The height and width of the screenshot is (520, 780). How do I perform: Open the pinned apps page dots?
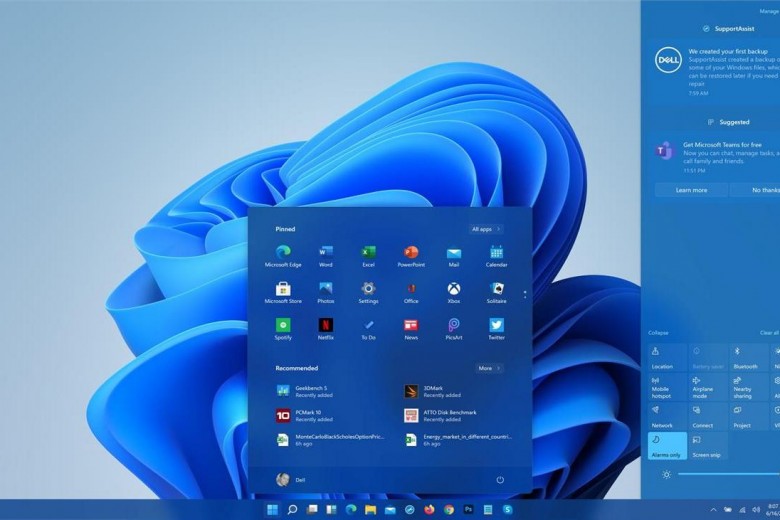(525, 295)
